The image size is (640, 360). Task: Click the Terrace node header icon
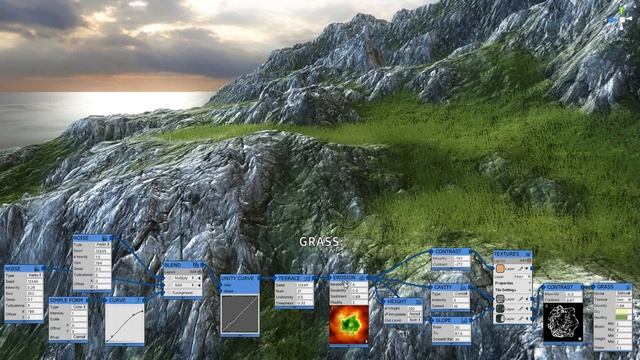[x=307, y=278]
